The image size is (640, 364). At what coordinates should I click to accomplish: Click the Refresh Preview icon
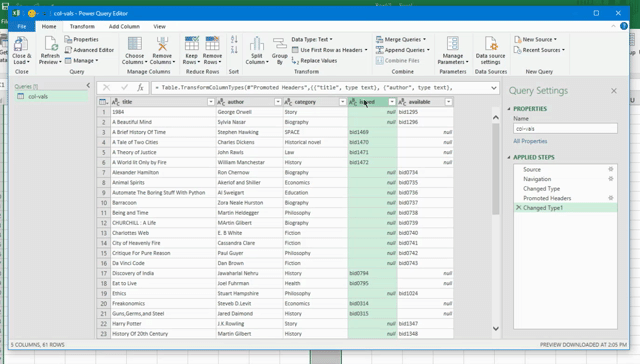coord(50,50)
